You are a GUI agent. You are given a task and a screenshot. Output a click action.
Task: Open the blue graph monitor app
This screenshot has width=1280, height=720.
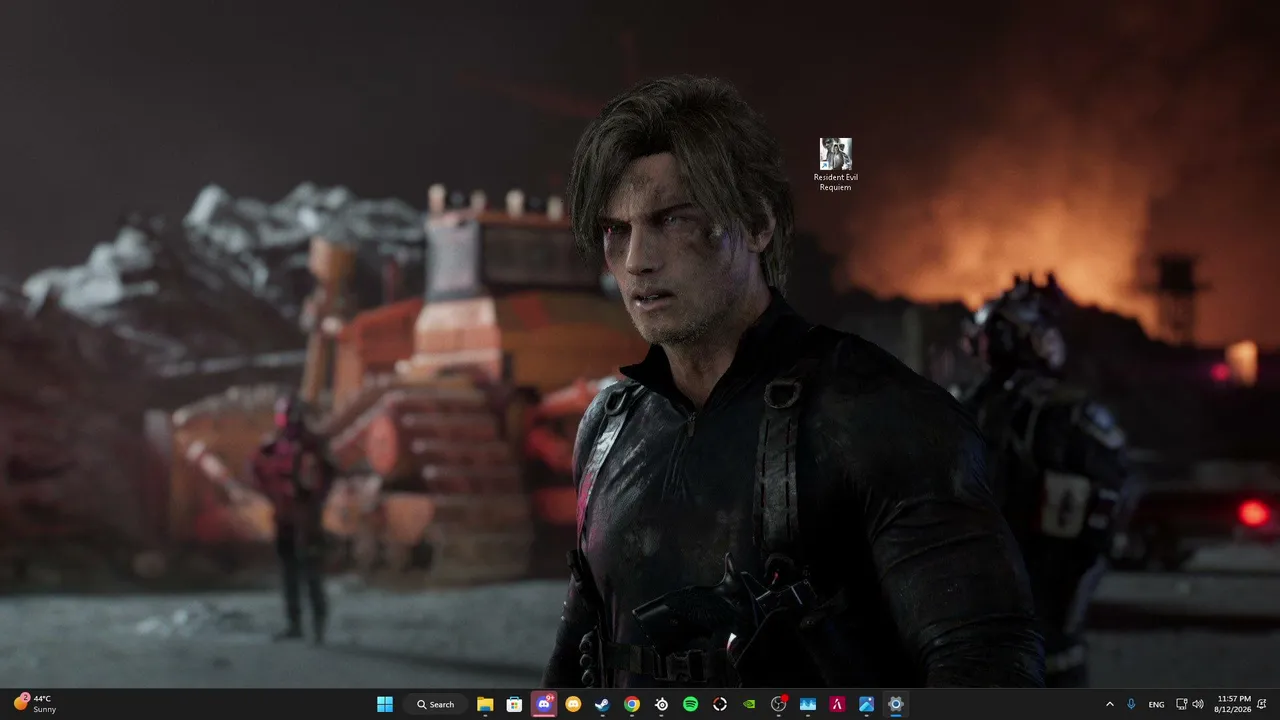[808, 704]
